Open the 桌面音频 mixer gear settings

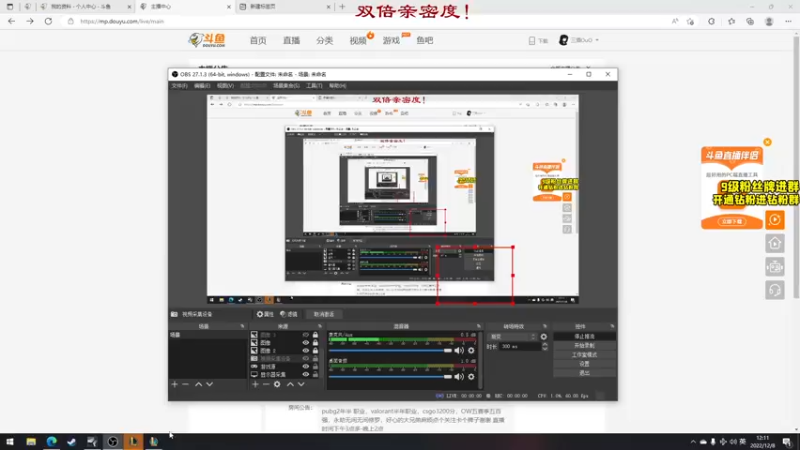[471, 377]
